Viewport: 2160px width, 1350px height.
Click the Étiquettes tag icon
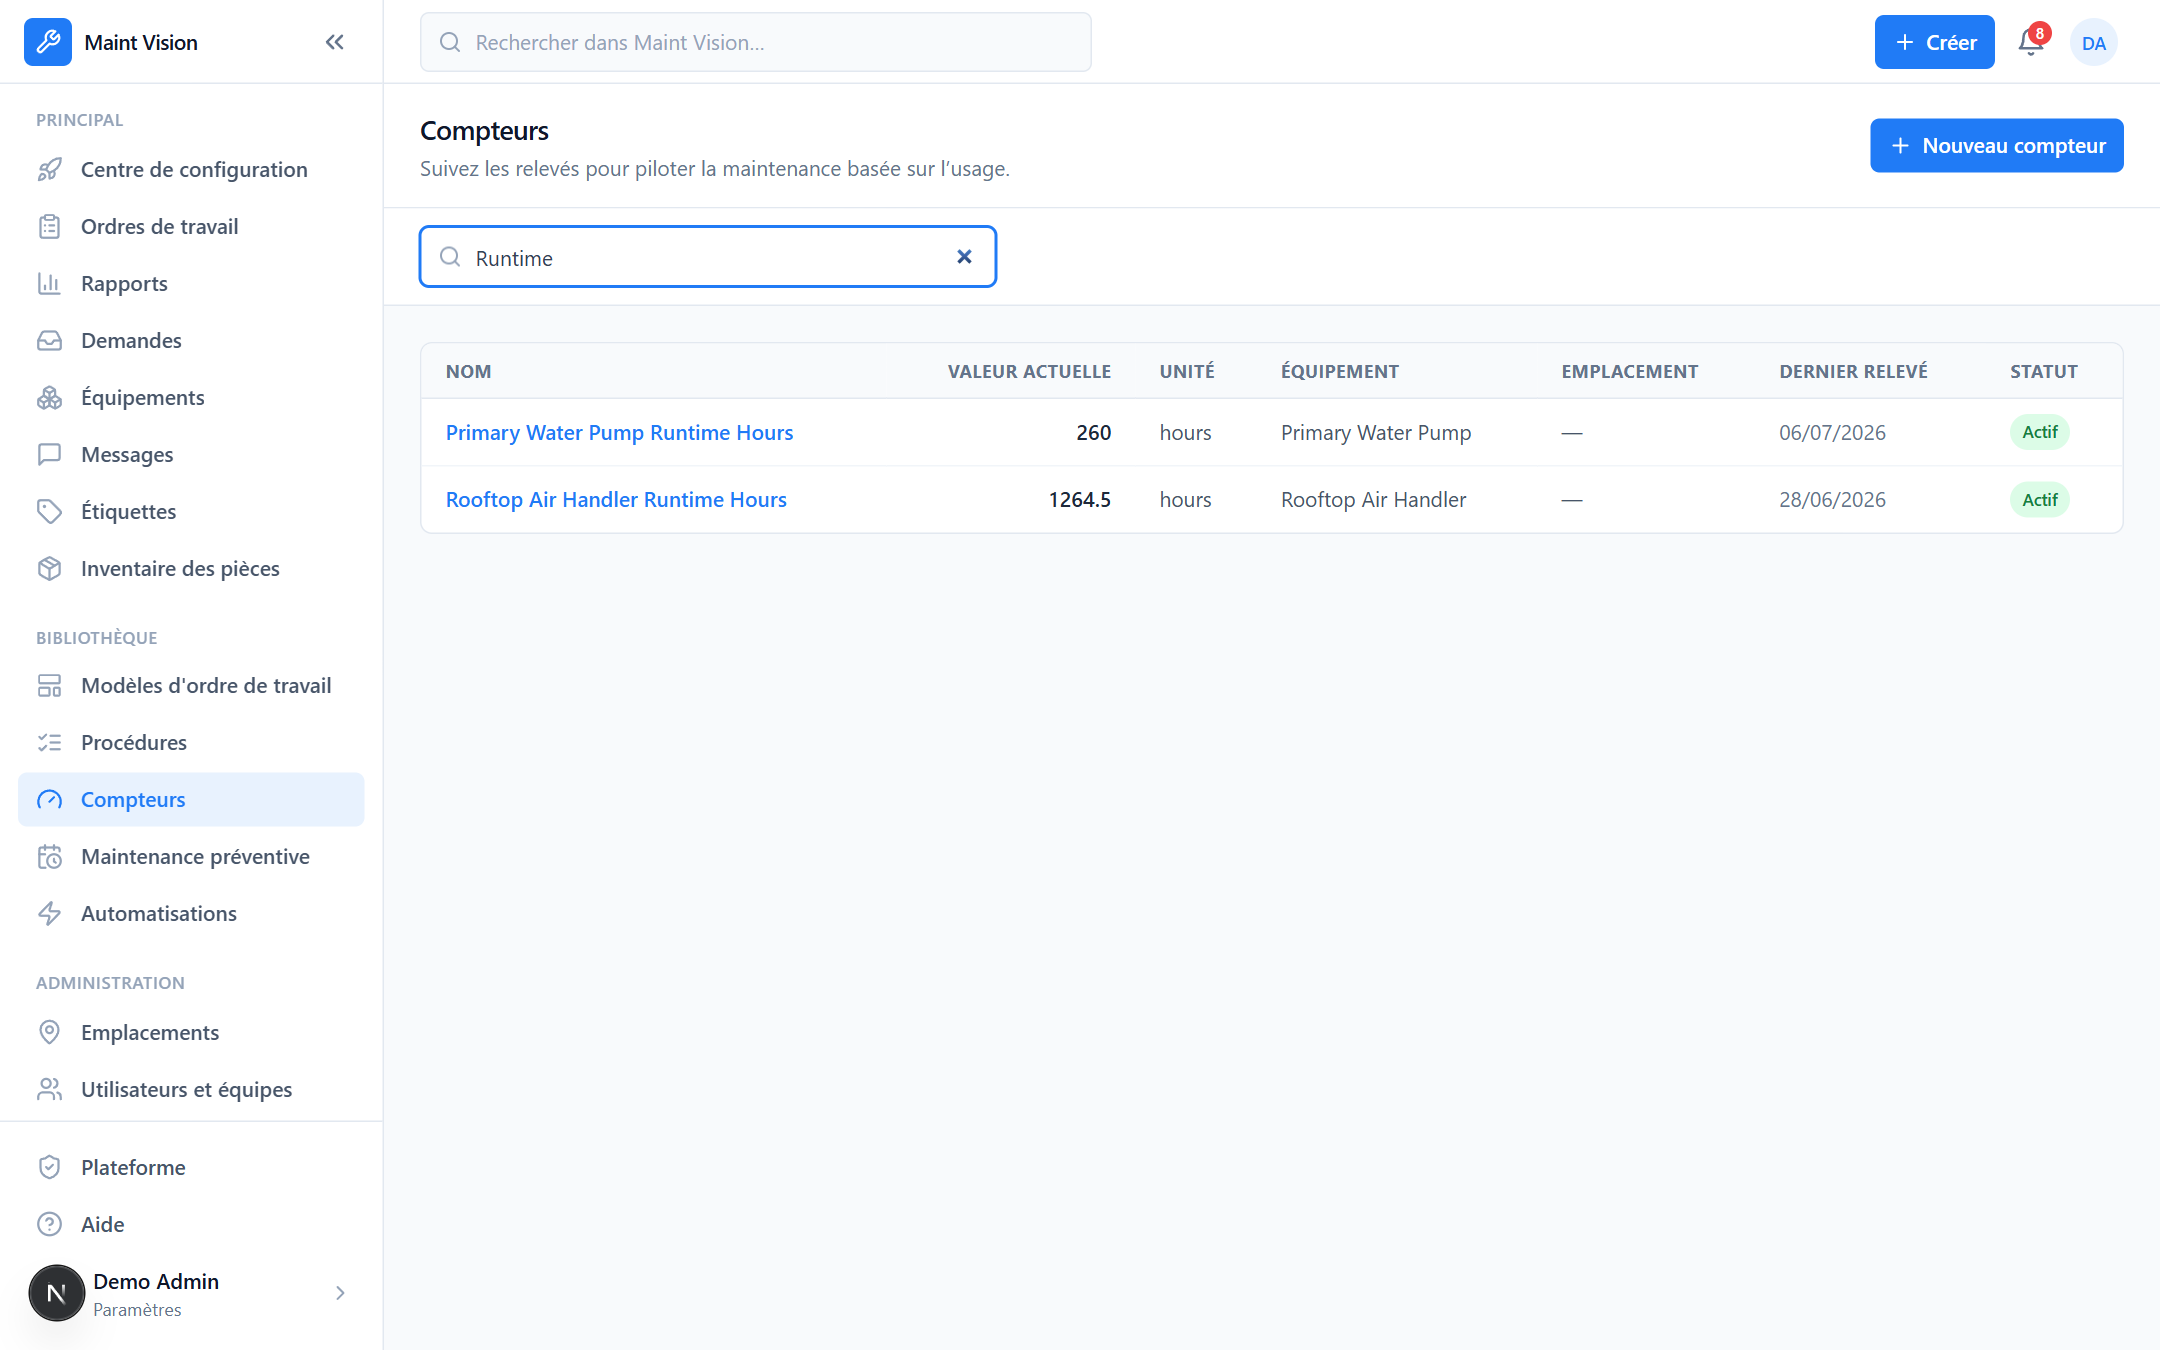[49, 512]
